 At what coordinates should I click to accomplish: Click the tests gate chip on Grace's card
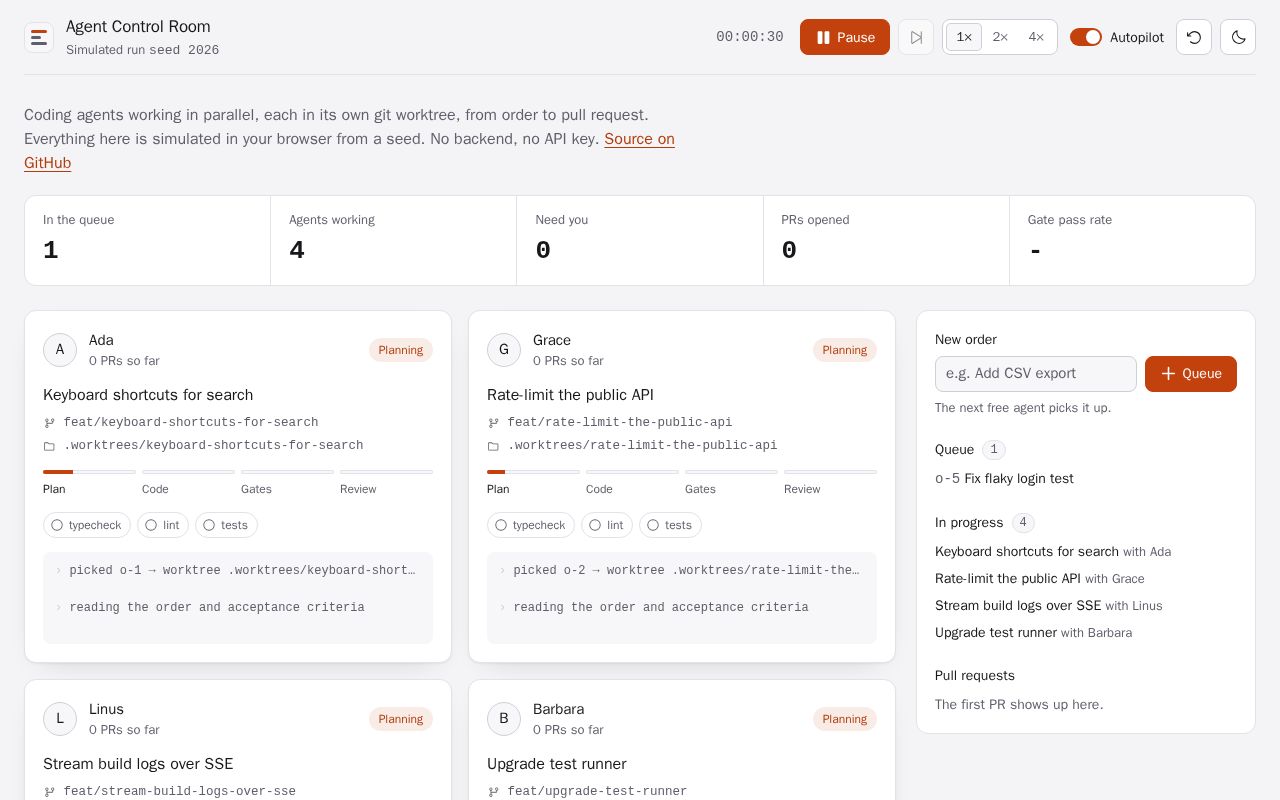pos(670,525)
